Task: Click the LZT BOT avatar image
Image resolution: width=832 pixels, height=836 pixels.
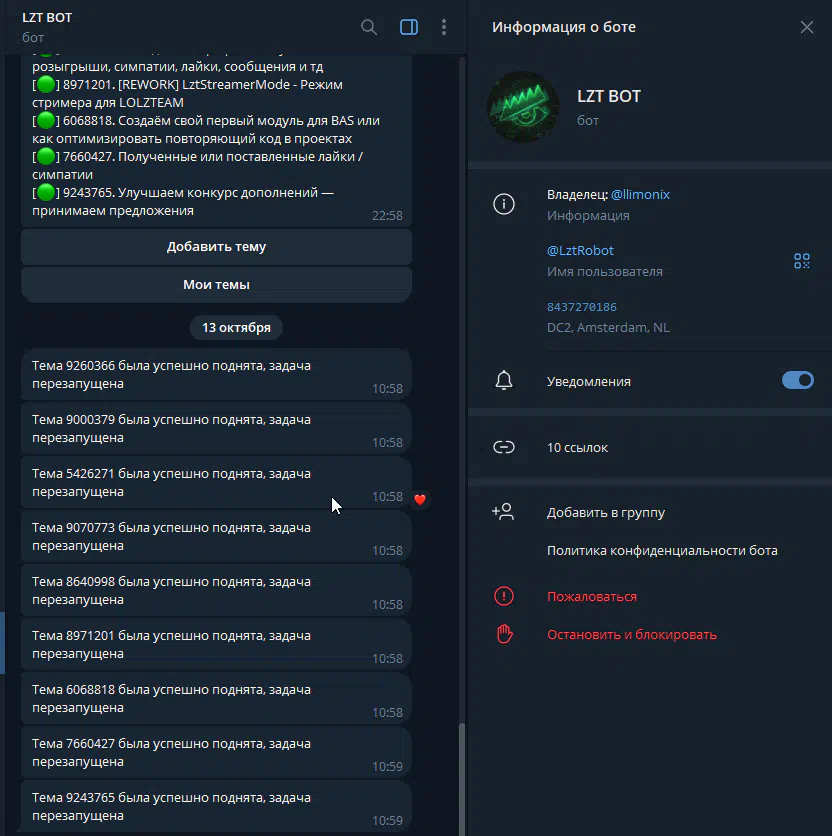Action: pos(523,107)
